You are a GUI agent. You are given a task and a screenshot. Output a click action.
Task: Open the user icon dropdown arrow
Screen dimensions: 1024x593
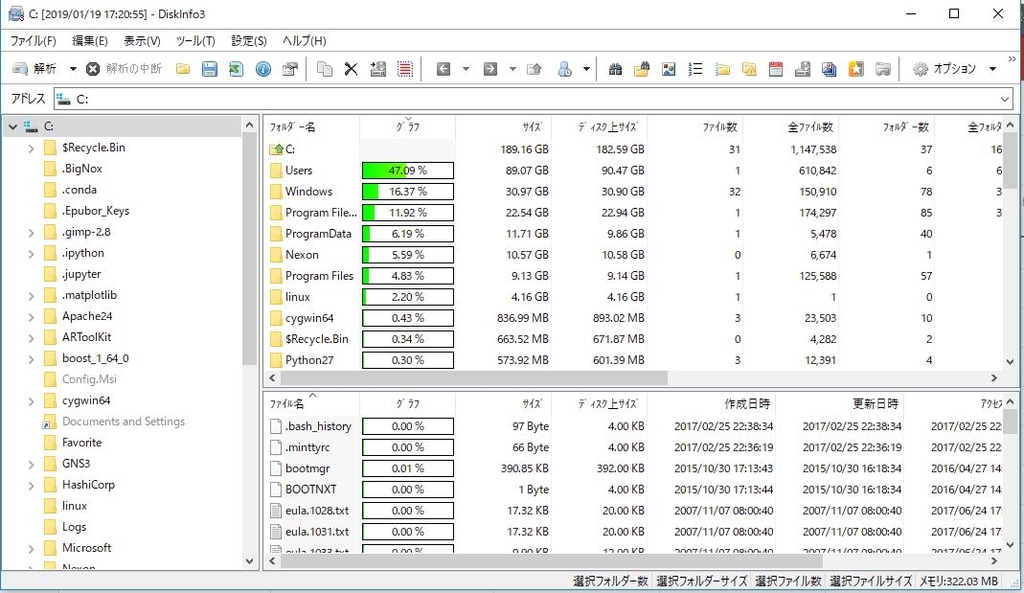coord(586,69)
